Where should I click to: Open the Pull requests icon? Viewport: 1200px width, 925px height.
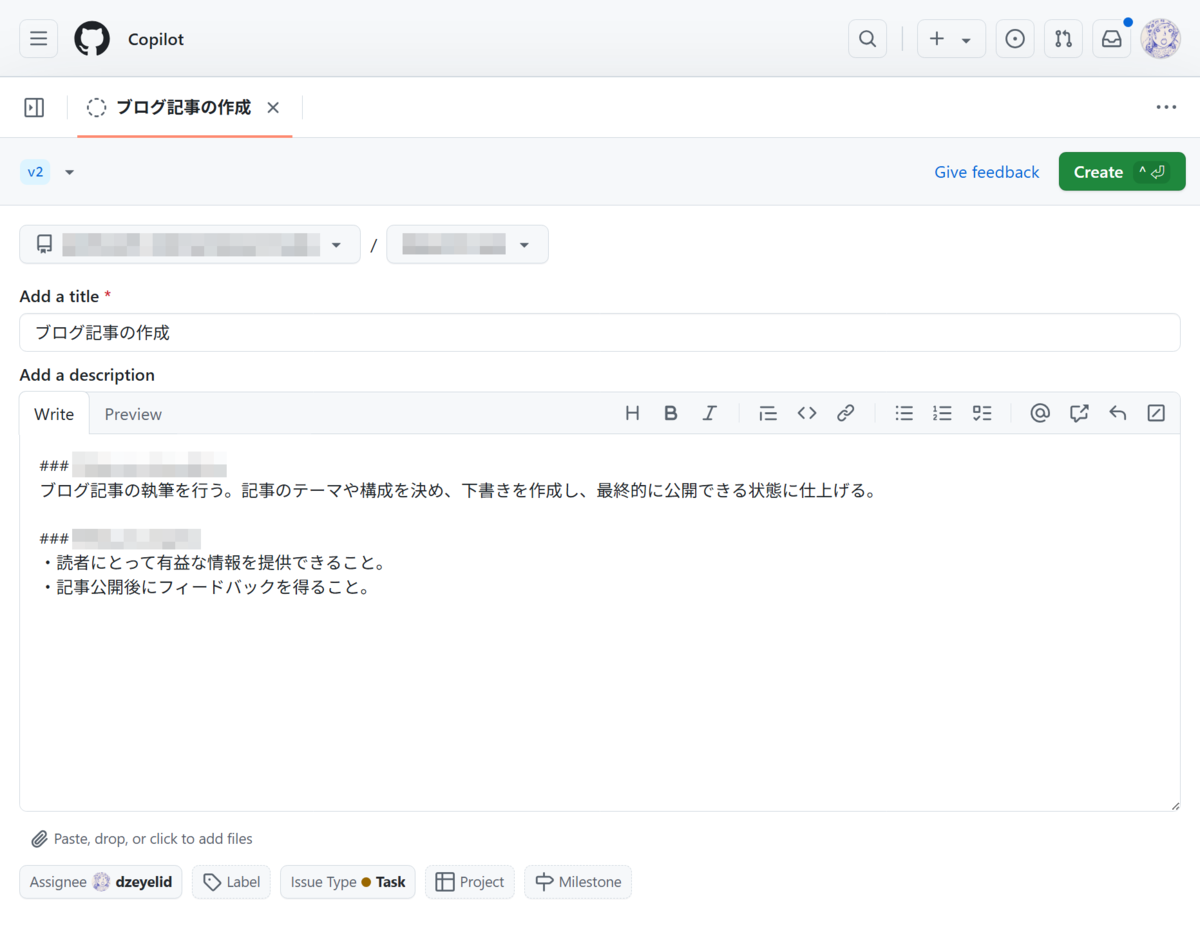pyautogui.click(x=1063, y=39)
